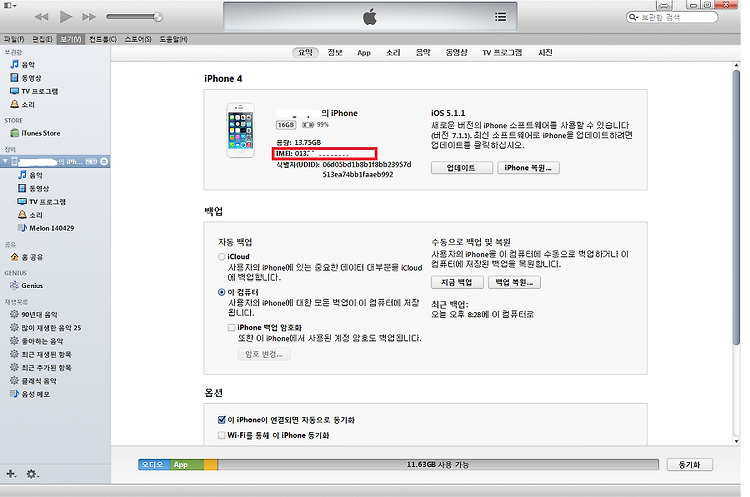This screenshot has height=497, width=750.
Task: Adjust the volume slider knob
Action: point(157,17)
